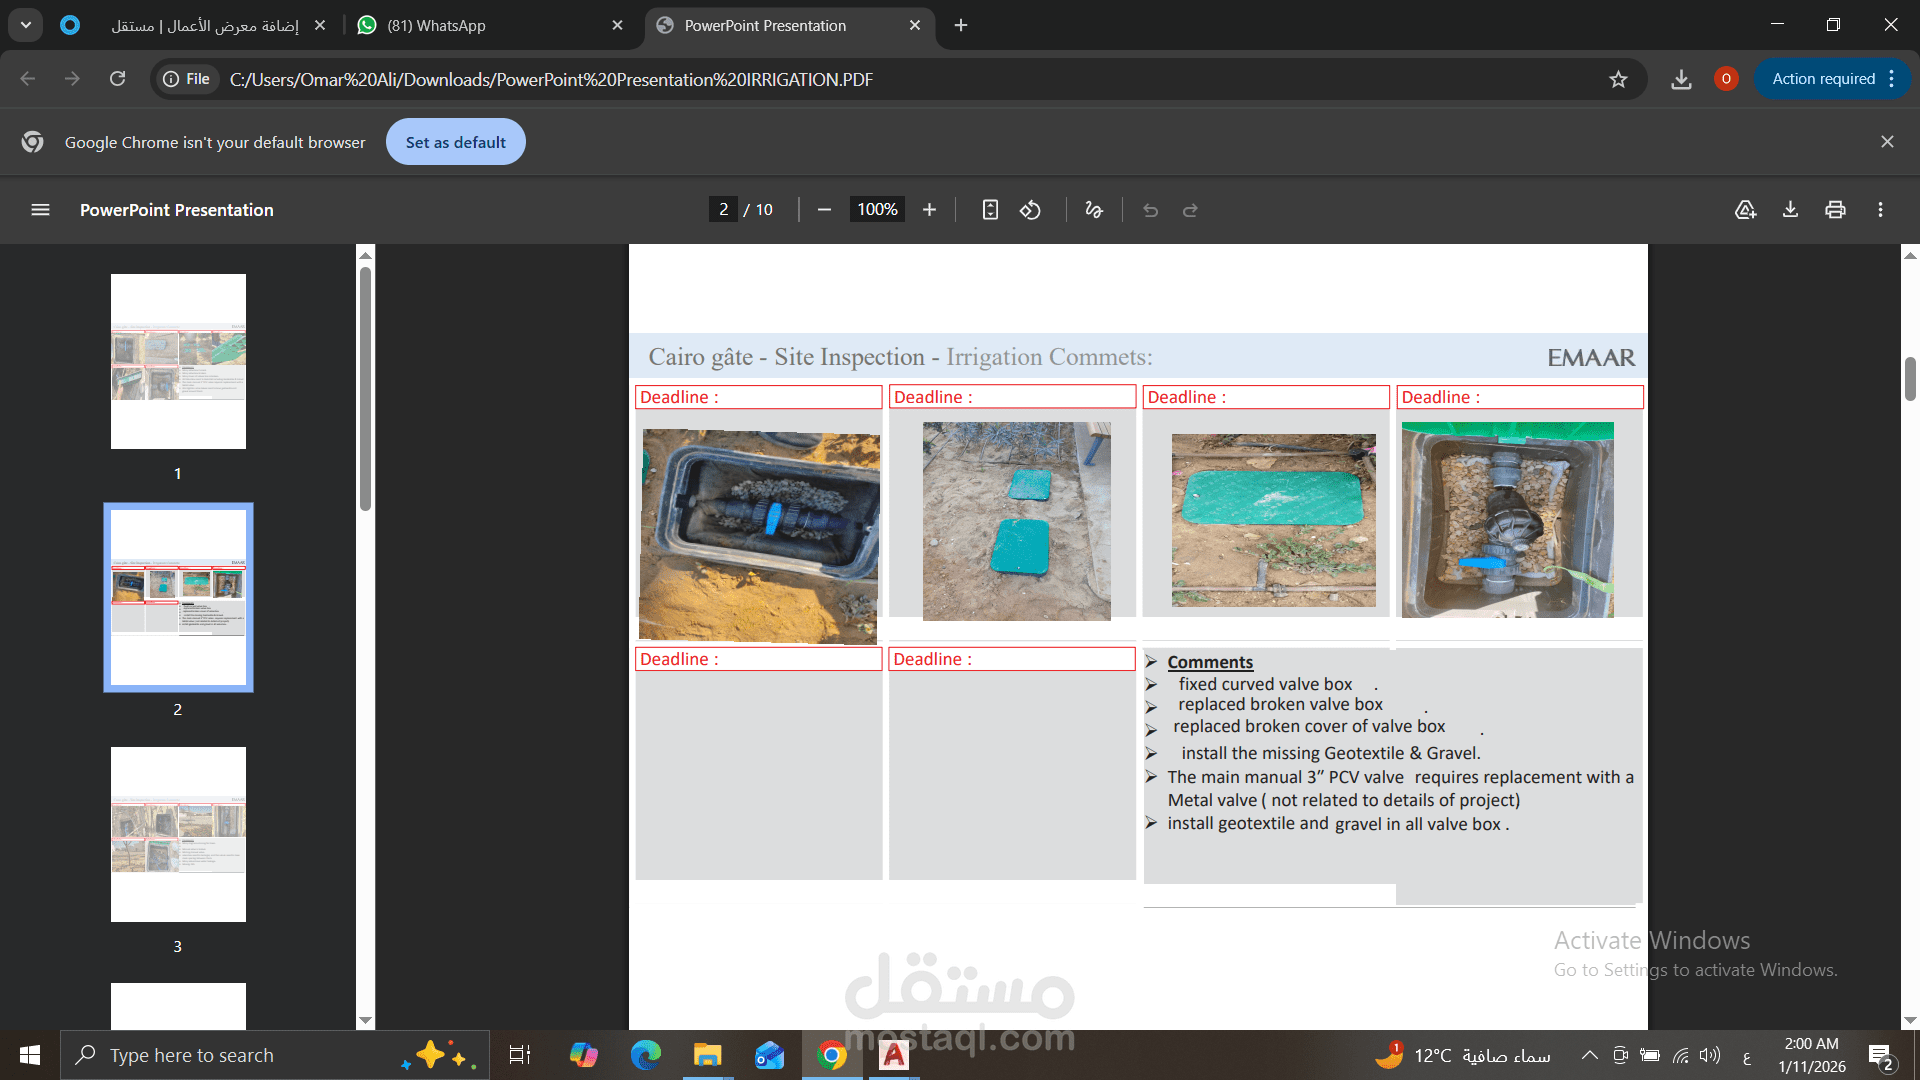Click the page number input field

click(x=723, y=210)
